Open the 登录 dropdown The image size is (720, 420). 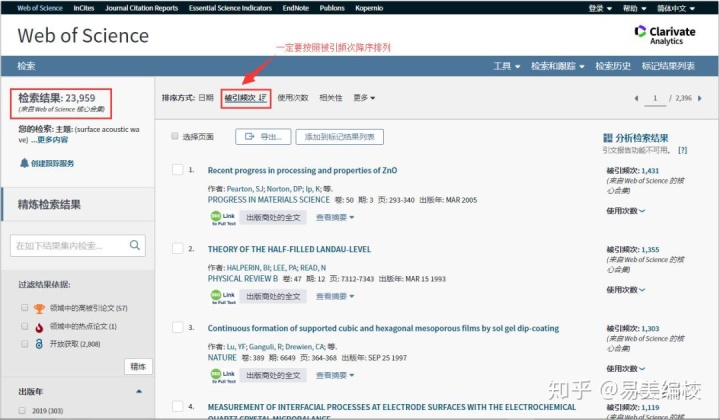click(600, 8)
